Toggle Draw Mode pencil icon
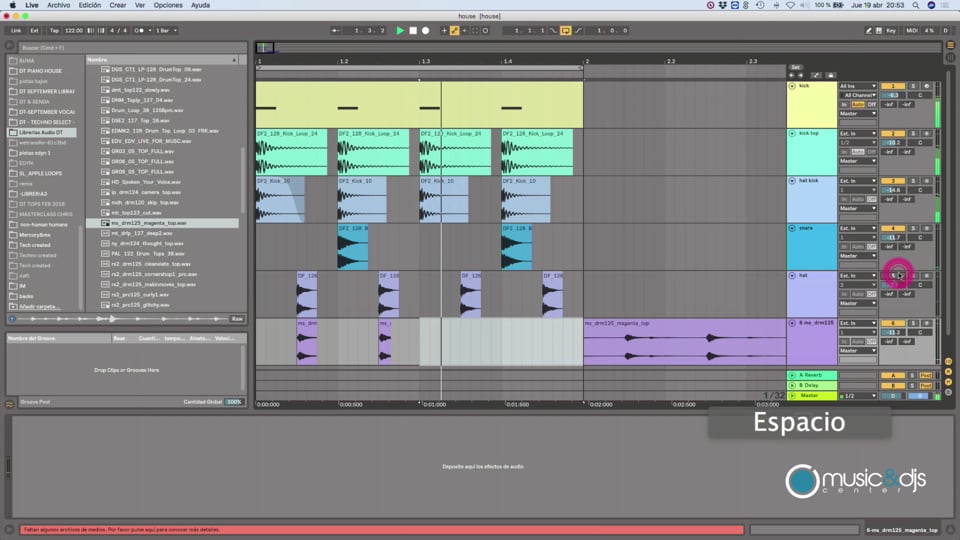Screen dimensions: 960x540 tap(868, 30)
